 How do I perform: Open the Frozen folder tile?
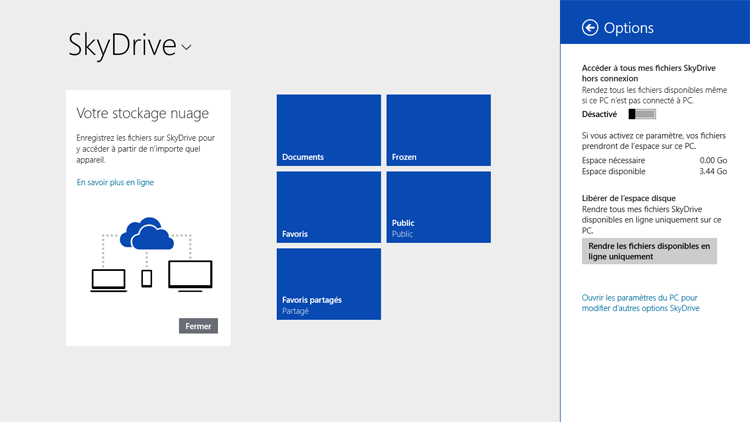[x=438, y=130]
